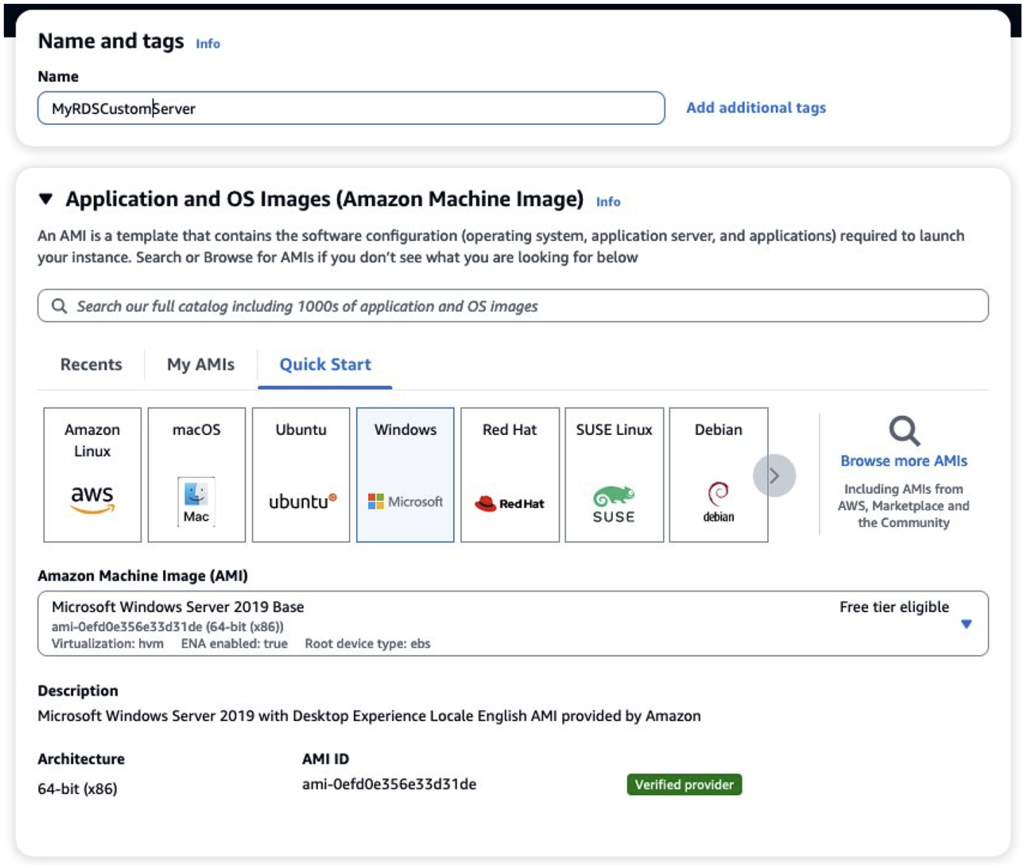
Task: Choose the Red Hat AMI tile
Action: click(510, 475)
